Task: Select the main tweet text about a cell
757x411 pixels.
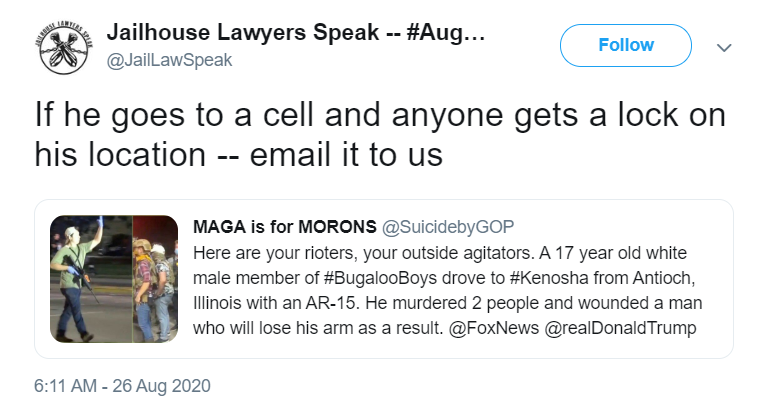Action: coord(380,135)
